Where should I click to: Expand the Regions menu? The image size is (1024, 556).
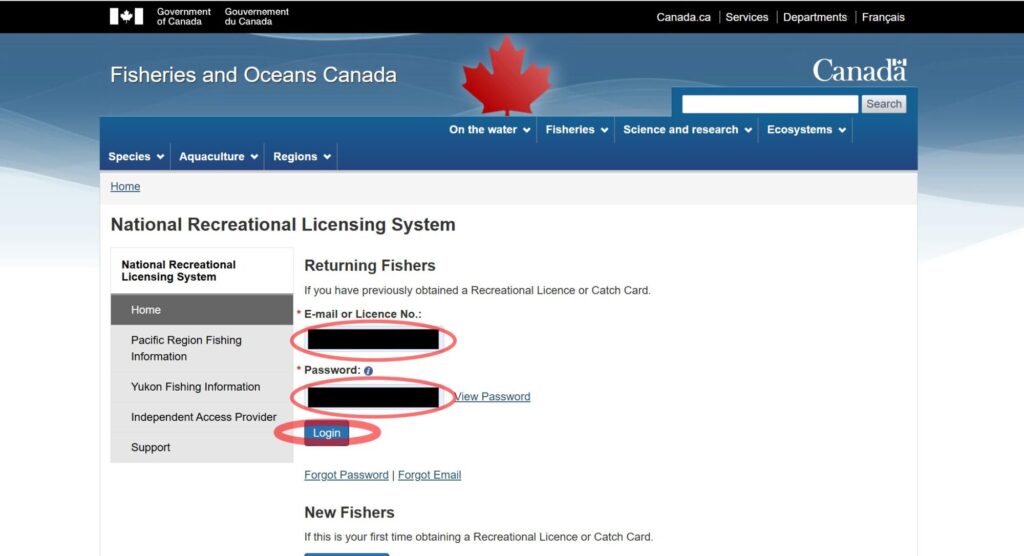coord(302,156)
